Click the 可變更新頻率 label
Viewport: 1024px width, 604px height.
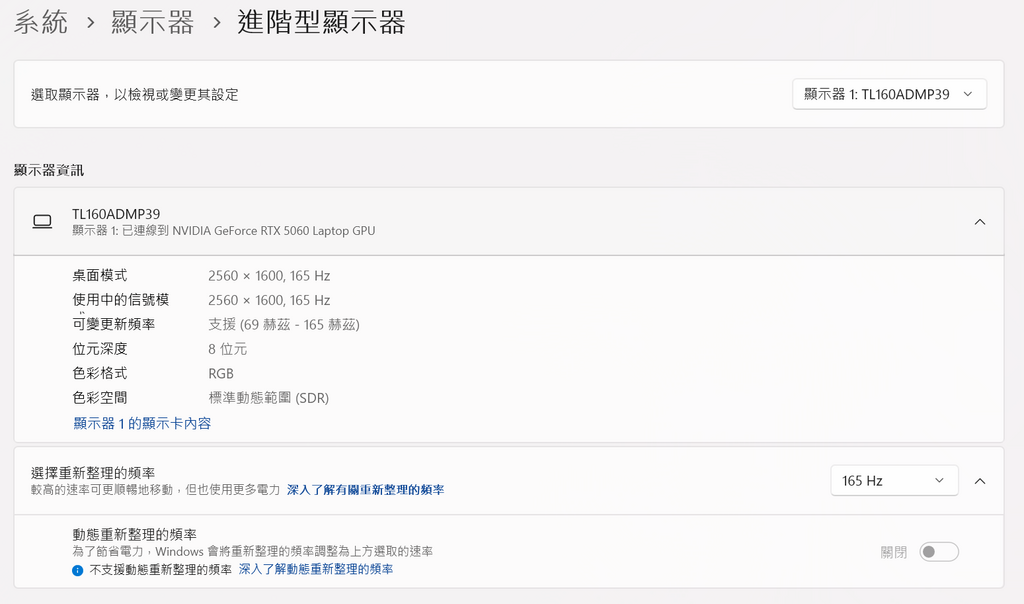pos(114,324)
